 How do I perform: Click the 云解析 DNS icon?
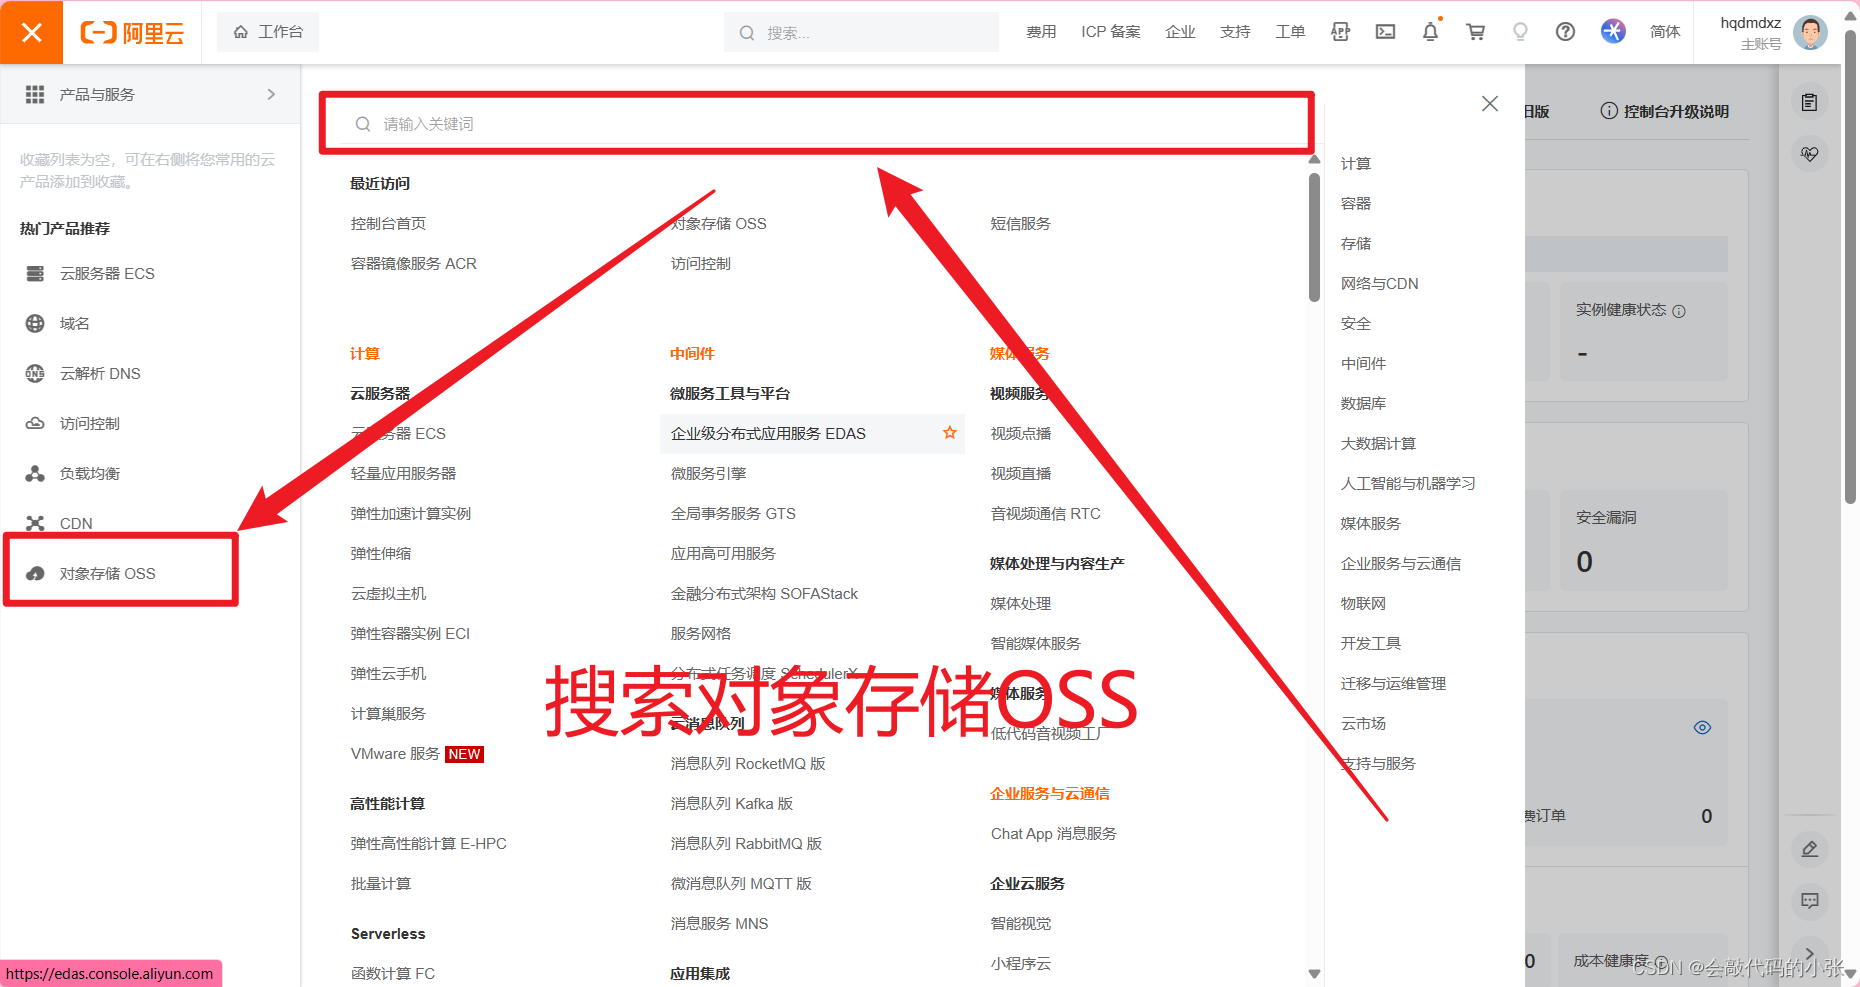(35, 373)
